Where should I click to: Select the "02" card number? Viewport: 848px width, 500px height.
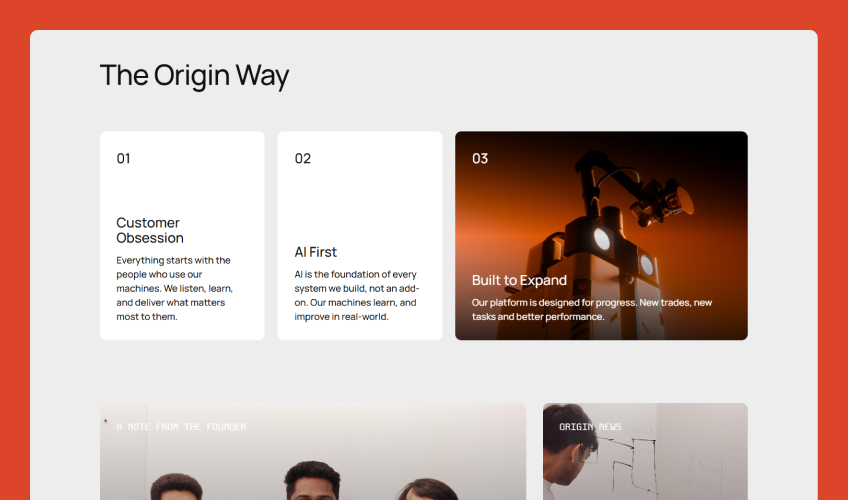[x=302, y=158]
